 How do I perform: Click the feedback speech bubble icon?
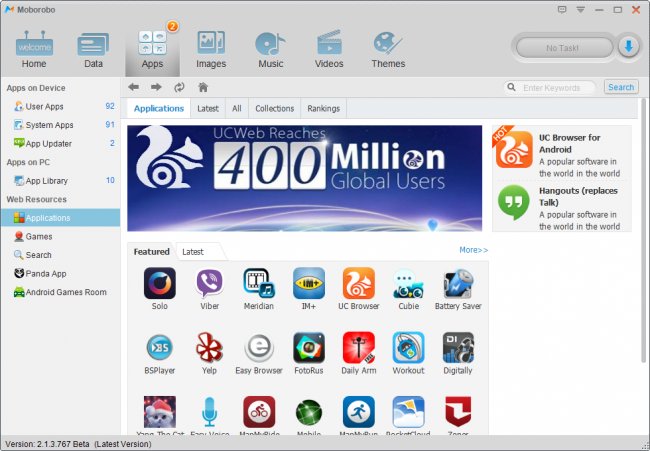pyautogui.click(x=562, y=10)
